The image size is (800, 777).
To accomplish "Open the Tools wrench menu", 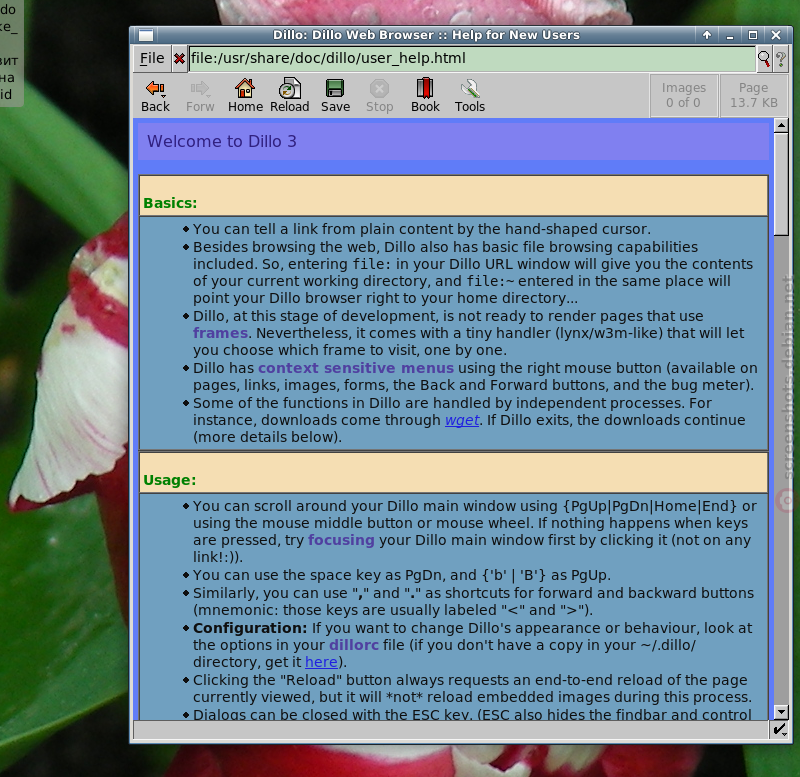I will pos(470,96).
